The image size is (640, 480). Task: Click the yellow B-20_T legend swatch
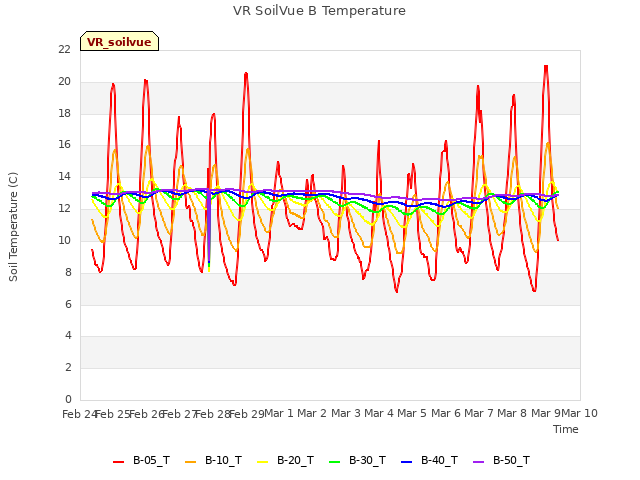[x=262, y=462]
